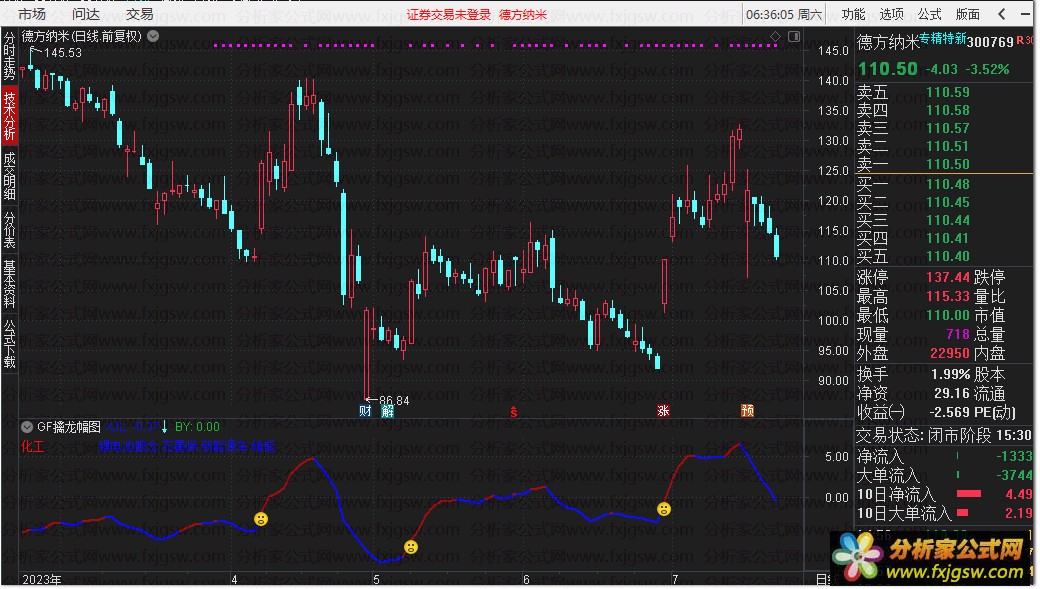
Task: Expand dropdown beside 德方纳米(日线,前复权) title
Action: 153,36
